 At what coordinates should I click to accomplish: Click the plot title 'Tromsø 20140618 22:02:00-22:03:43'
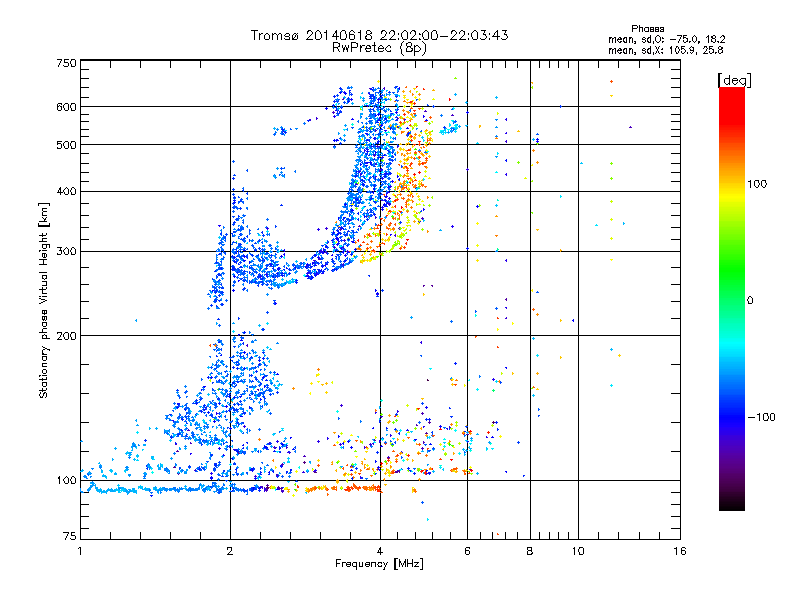tap(379, 35)
